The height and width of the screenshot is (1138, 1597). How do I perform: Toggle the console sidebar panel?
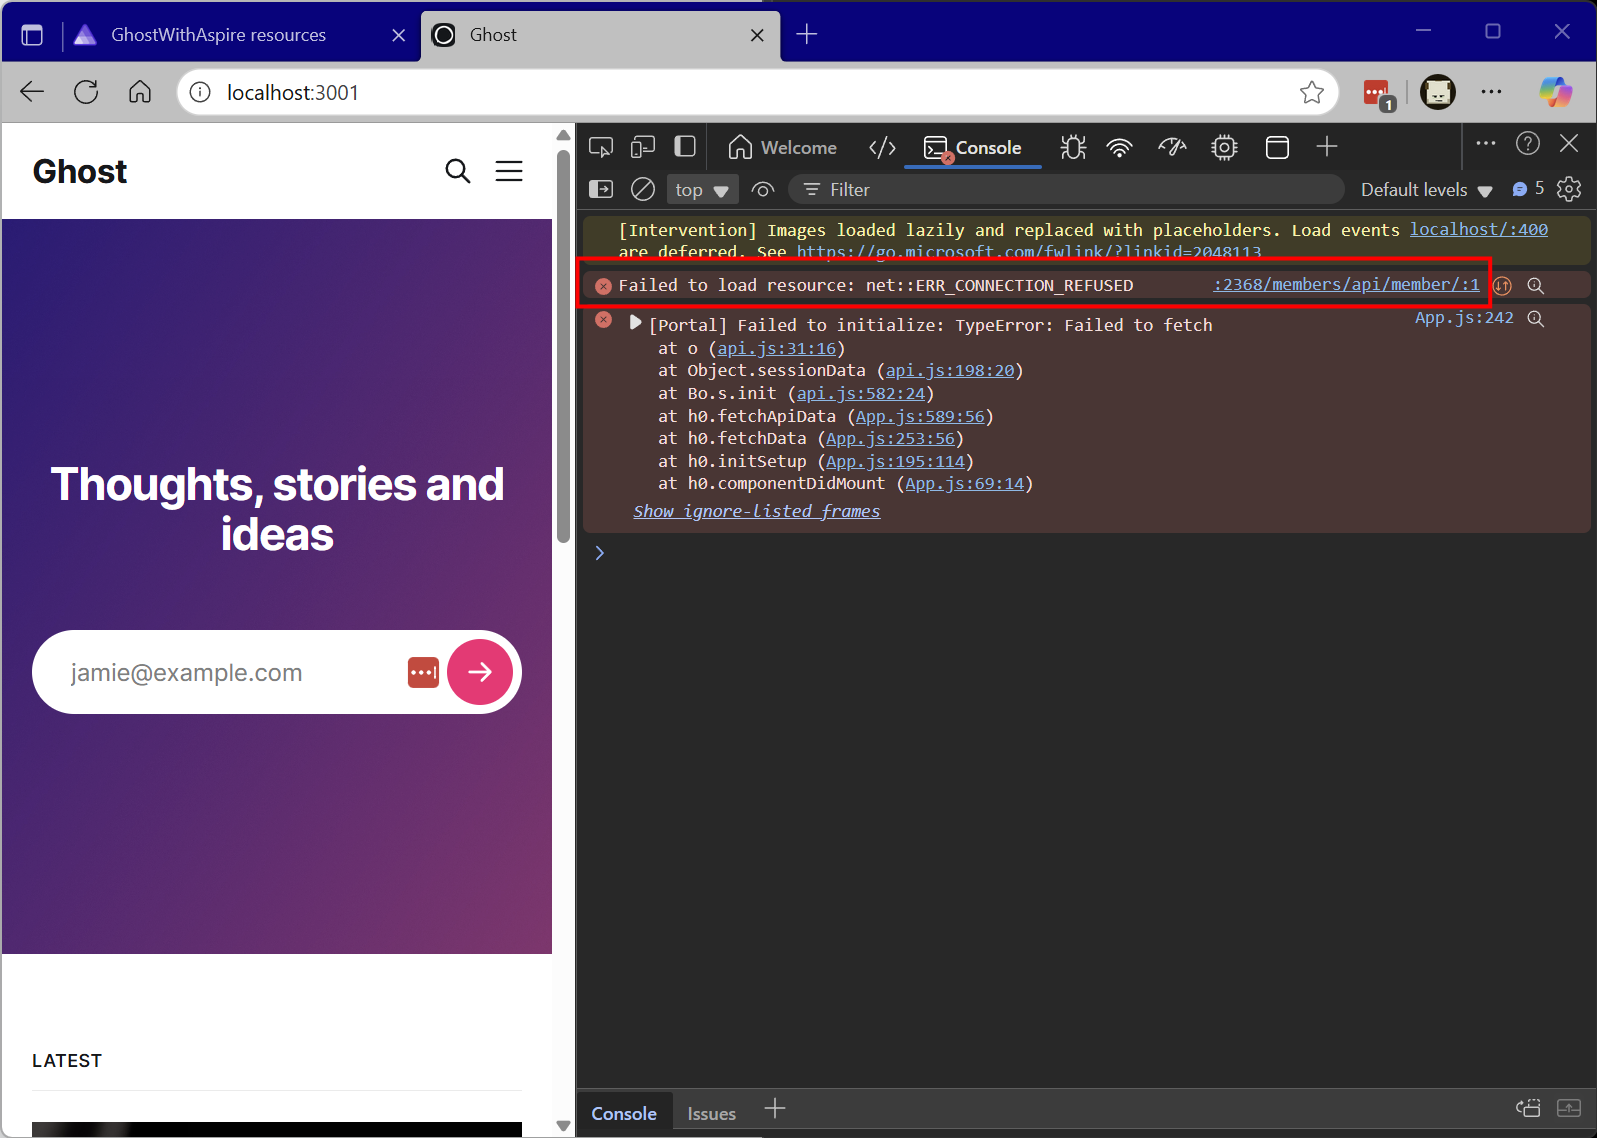click(601, 189)
